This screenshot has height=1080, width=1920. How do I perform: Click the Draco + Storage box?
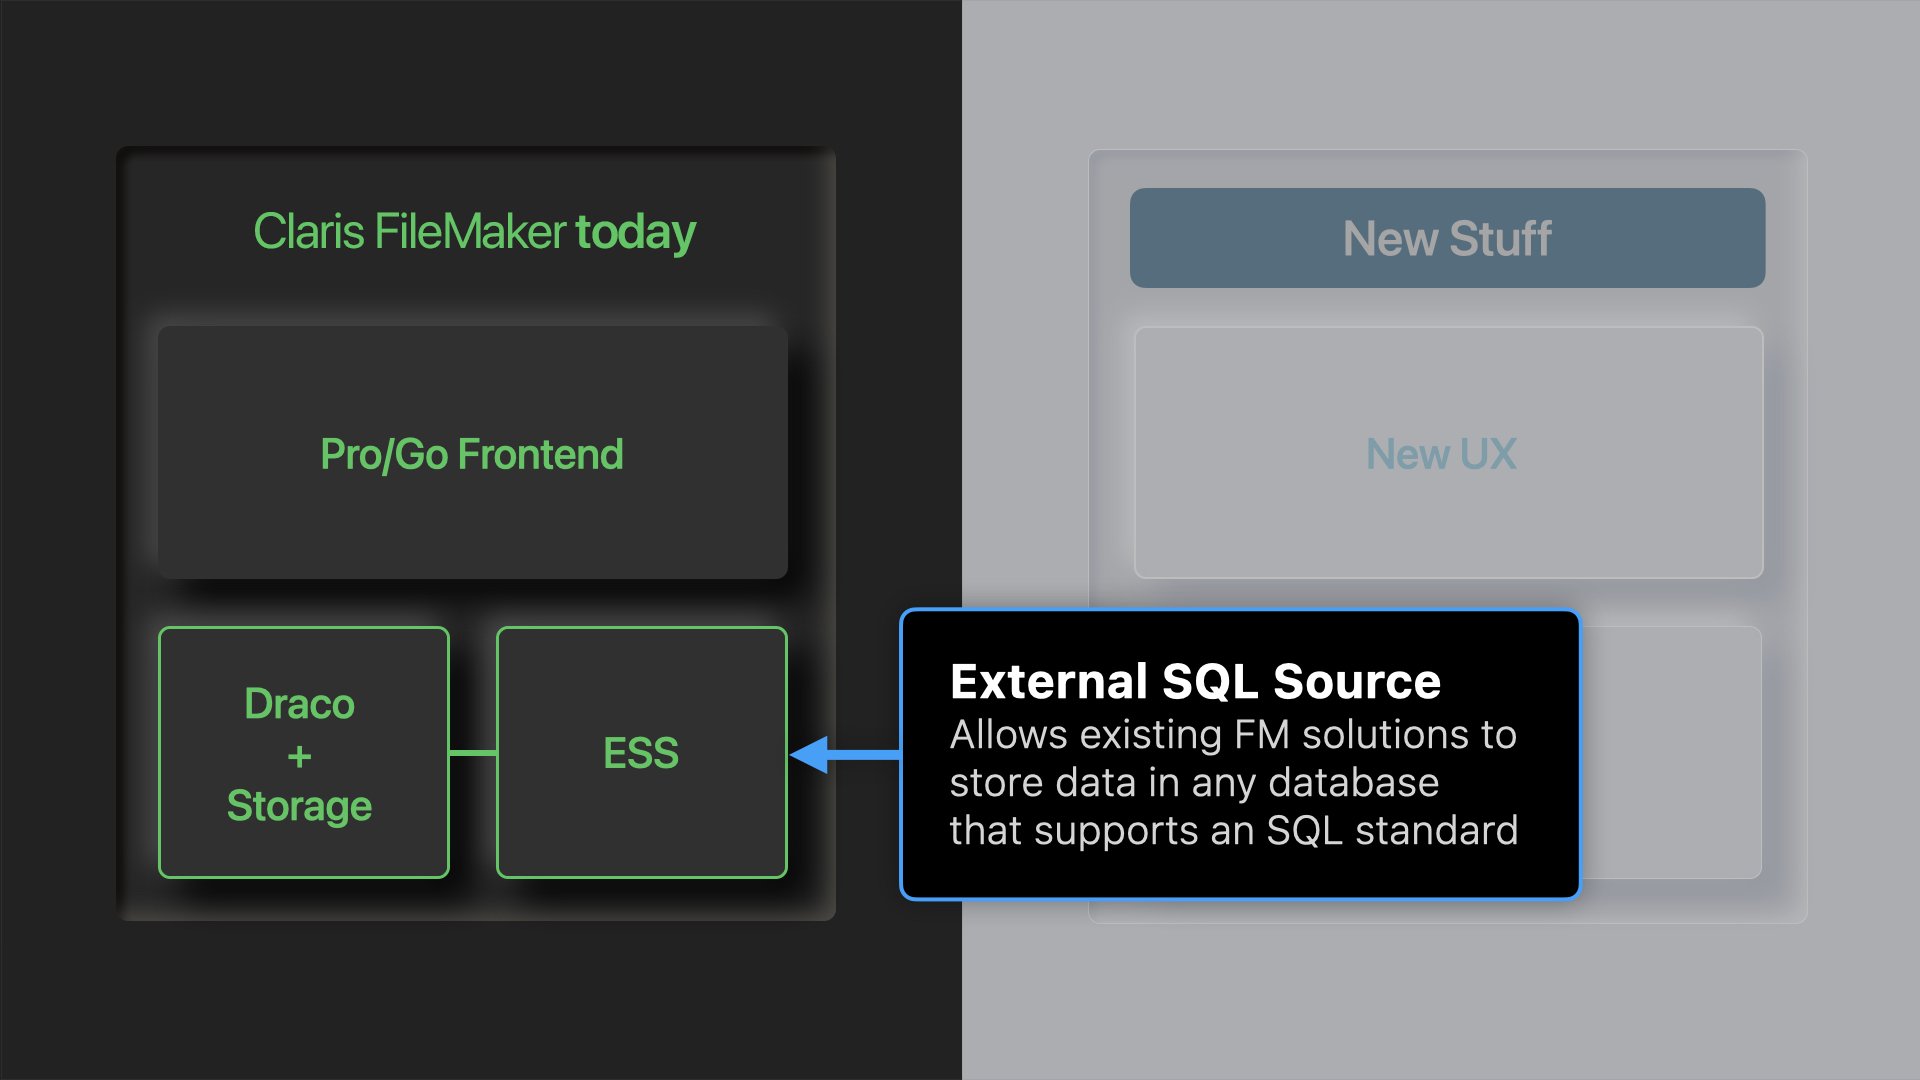(x=304, y=753)
